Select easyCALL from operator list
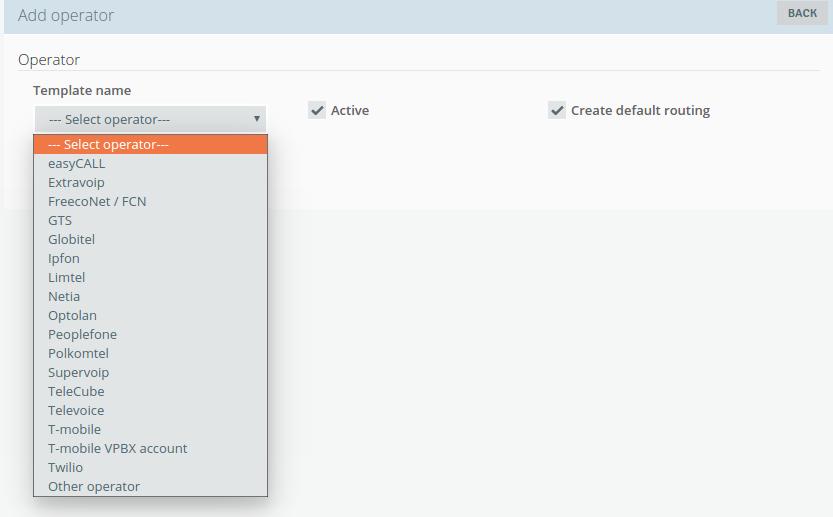 [x=150, y=164]
